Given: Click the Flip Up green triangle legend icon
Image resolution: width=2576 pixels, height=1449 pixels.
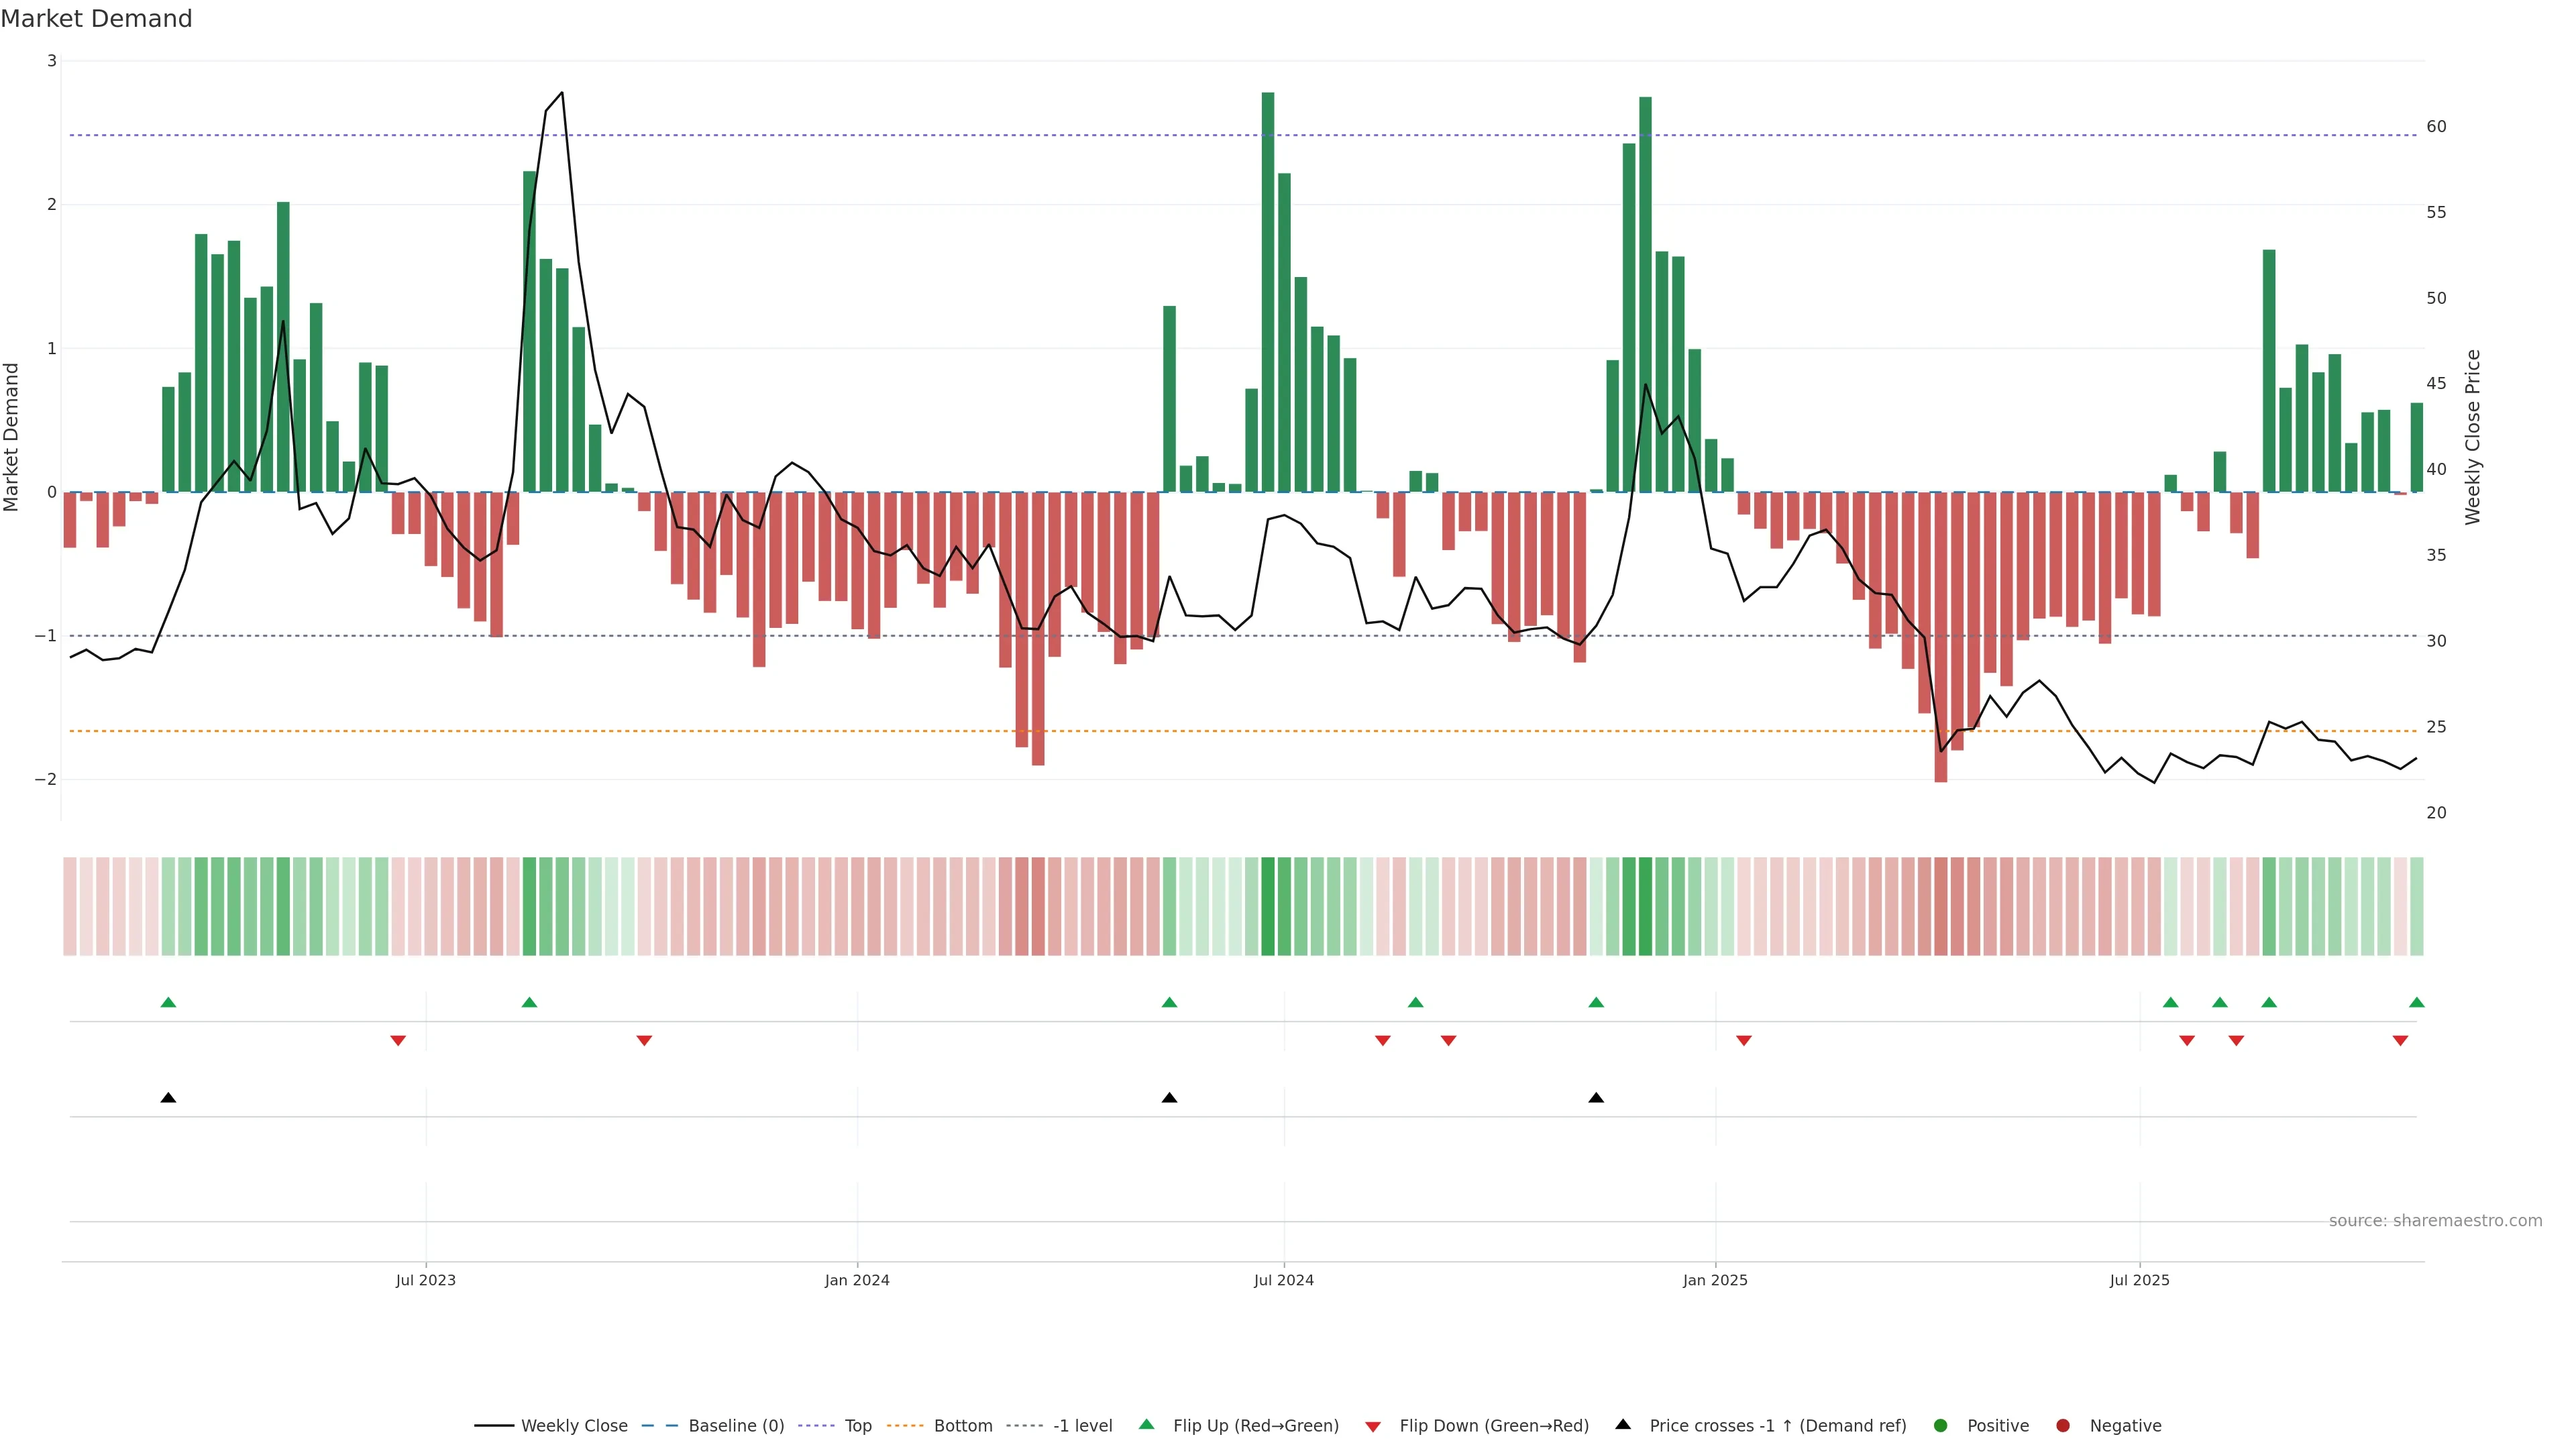Looking at the screenshot, I should pyautogui.click(x=1146, y=1425).
